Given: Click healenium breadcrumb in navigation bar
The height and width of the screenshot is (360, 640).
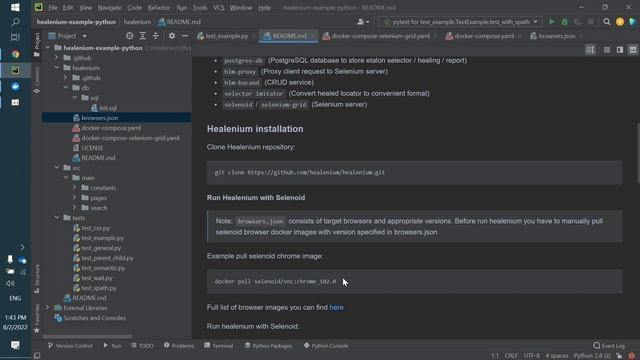Looking at the screenshot, I should [137, 22].
